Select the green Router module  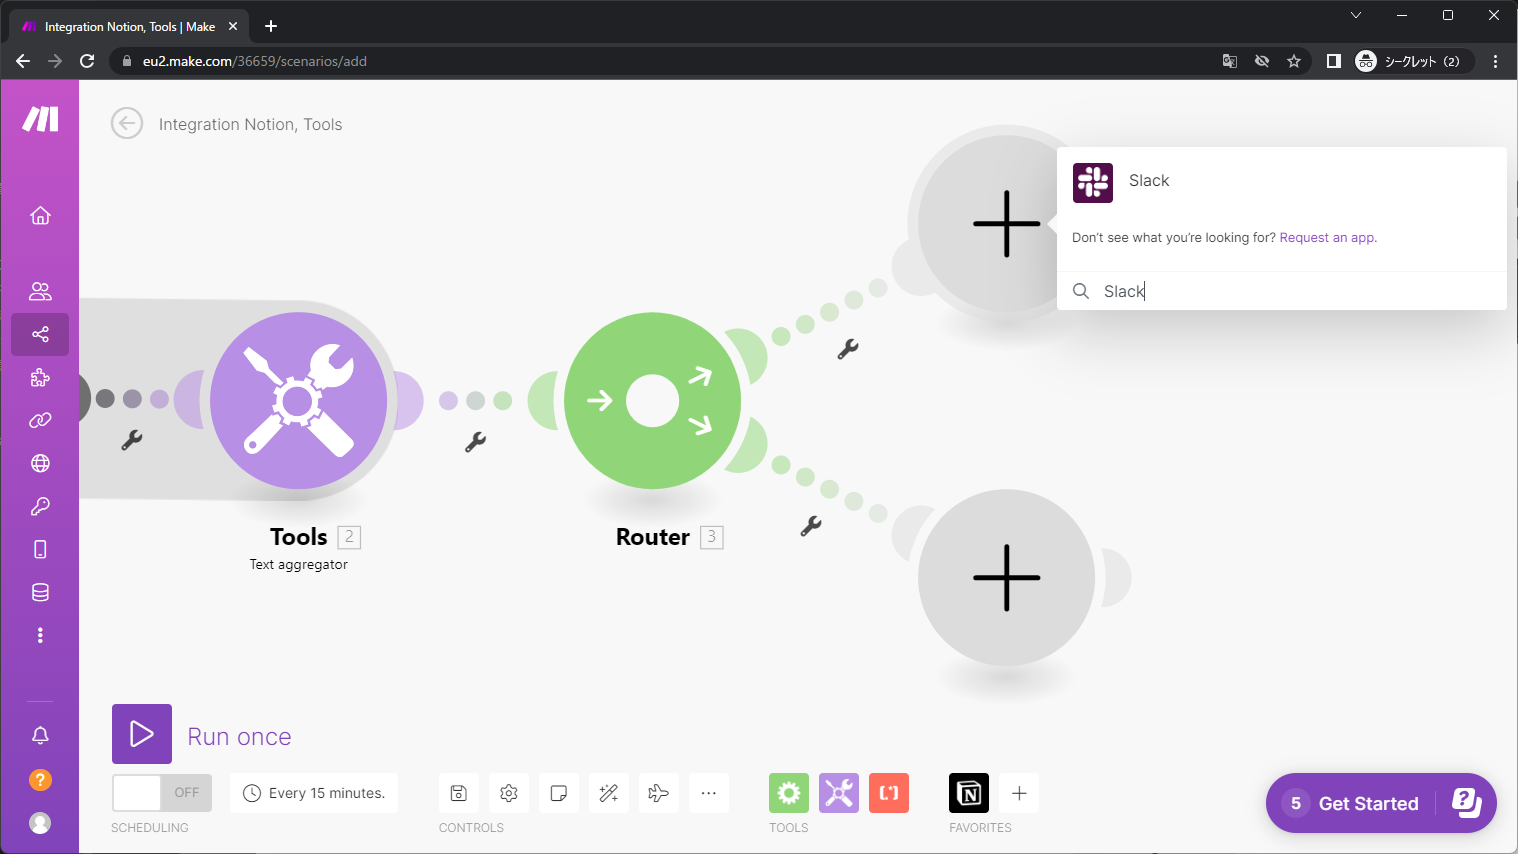tap(652, 401)
